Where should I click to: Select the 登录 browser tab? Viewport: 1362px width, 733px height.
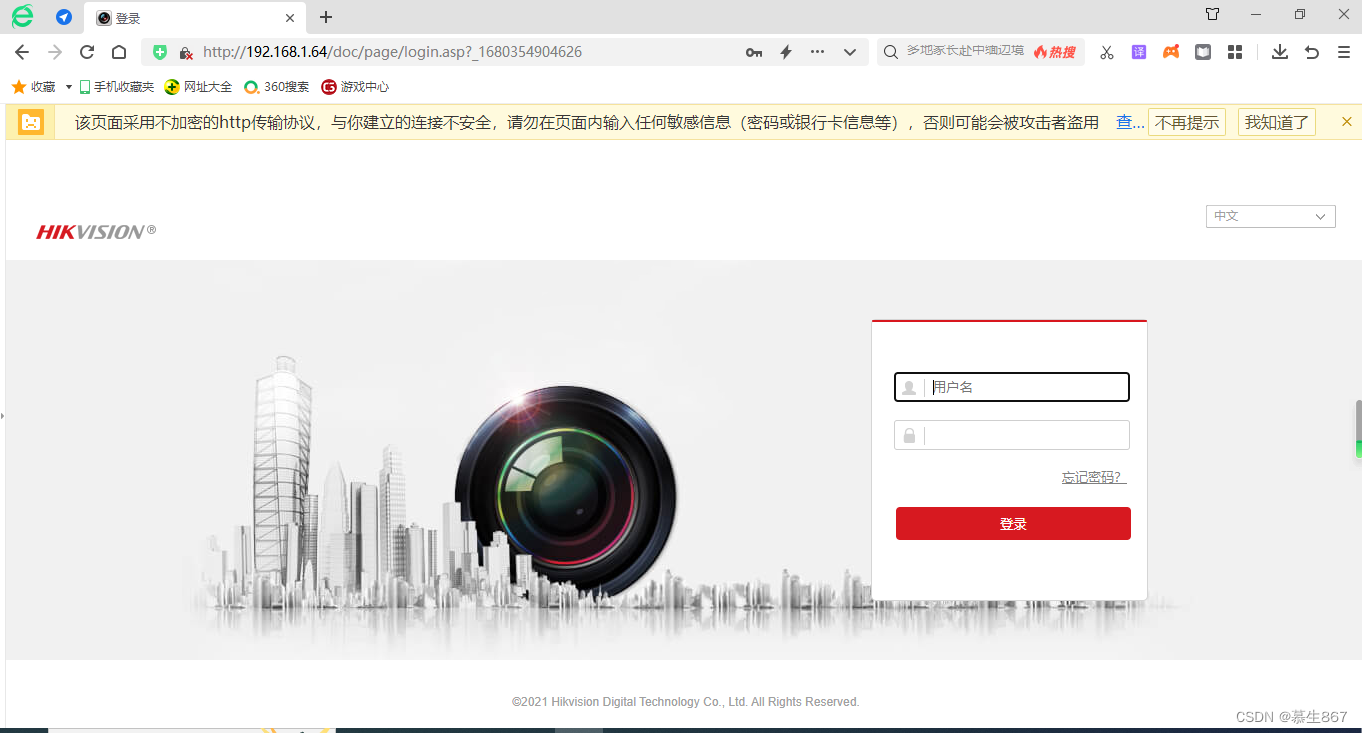pyautogui.click(x=195, y=18)
